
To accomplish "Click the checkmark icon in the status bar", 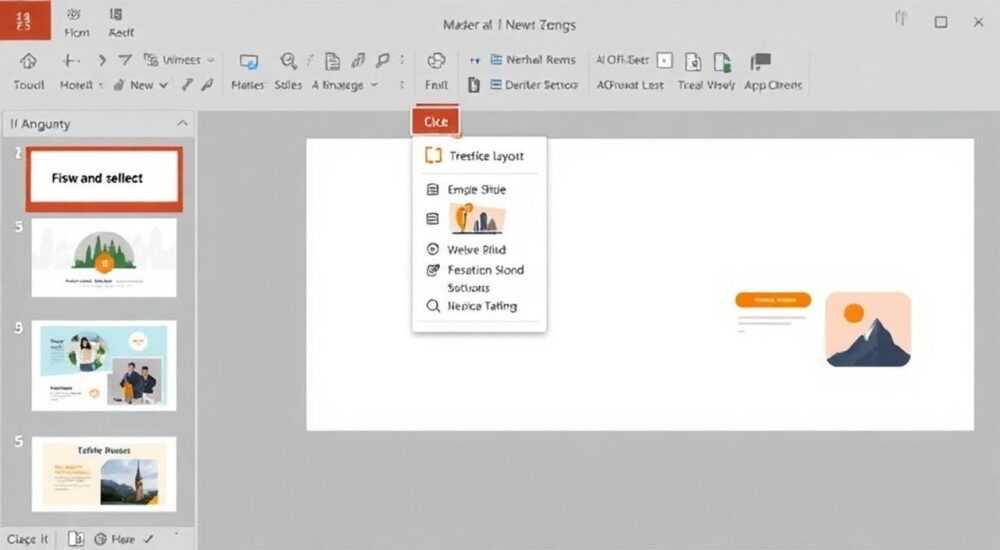I will pos(149,539).
